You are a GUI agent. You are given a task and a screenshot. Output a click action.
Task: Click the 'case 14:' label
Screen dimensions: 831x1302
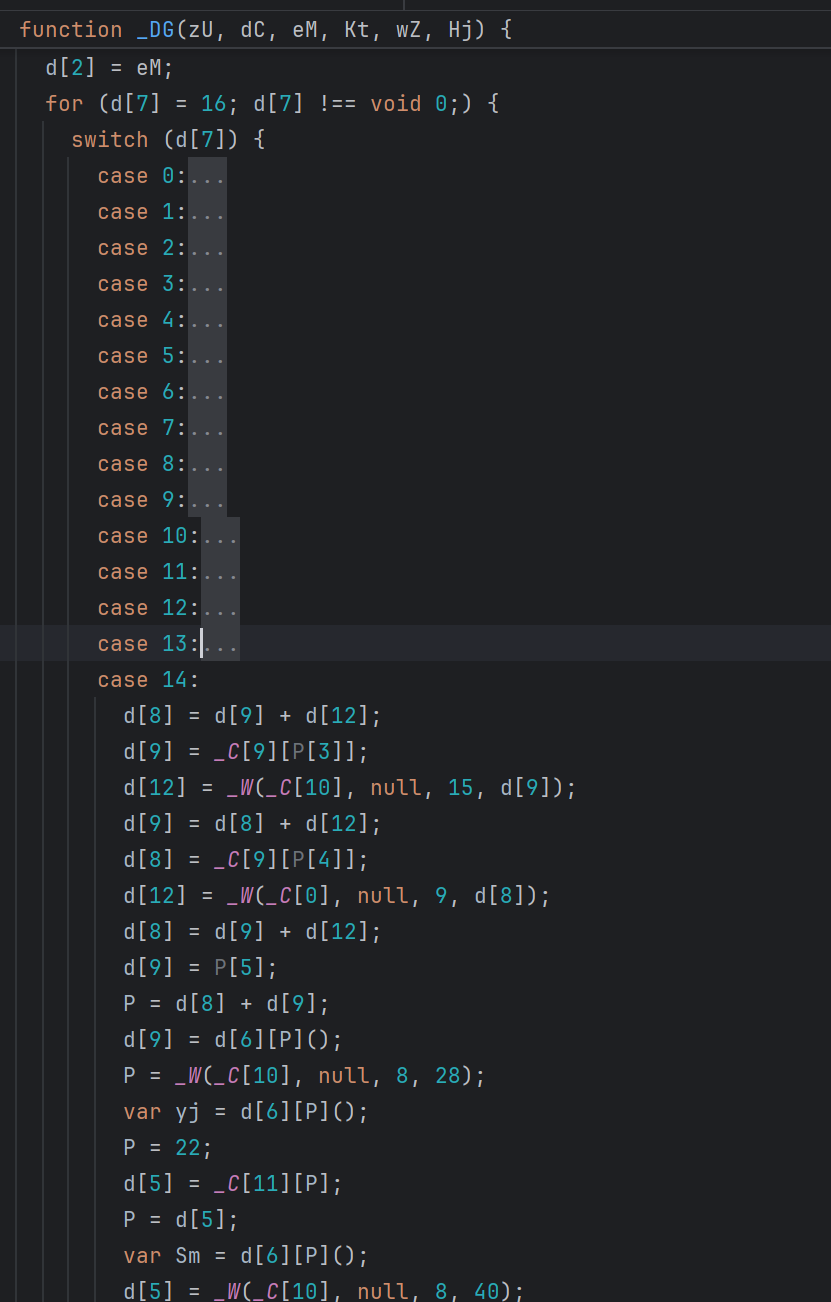click(149, 680)
